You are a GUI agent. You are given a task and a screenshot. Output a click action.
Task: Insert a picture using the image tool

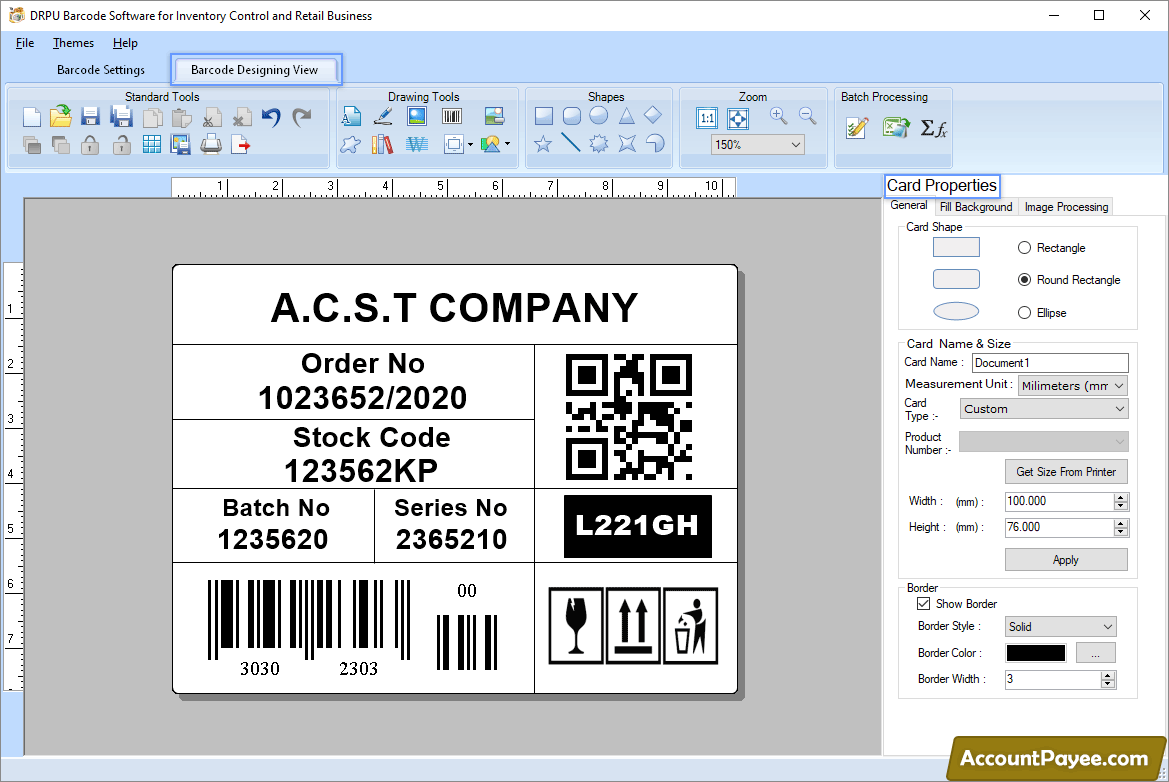click(x=417, y=116)
